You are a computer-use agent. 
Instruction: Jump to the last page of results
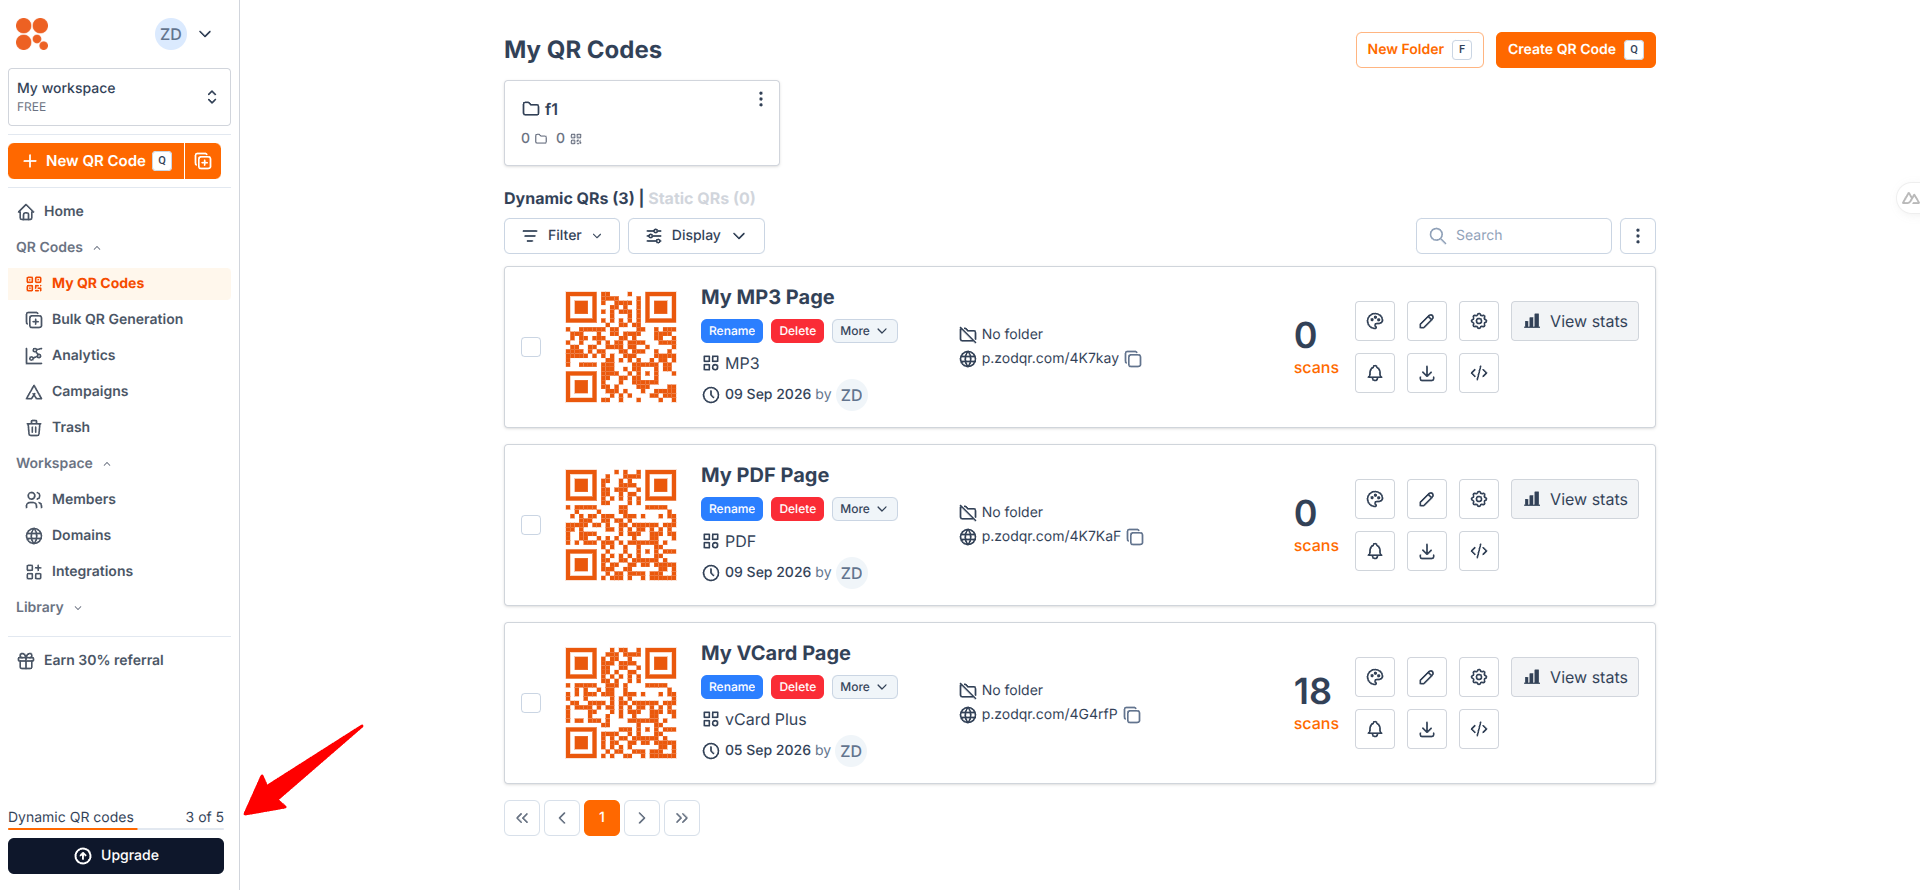coord(682,818)
